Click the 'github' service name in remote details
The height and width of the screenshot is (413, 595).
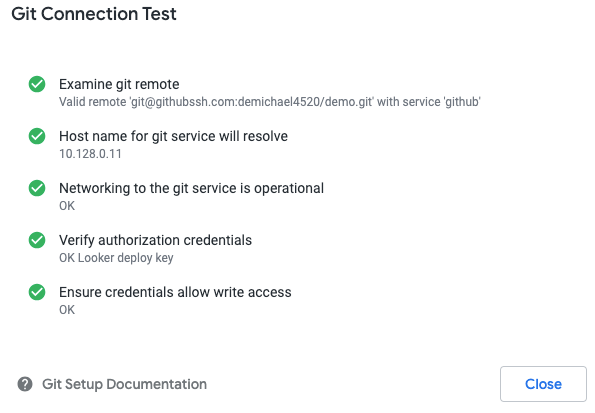pyautogui.click(x=462, y=102)
